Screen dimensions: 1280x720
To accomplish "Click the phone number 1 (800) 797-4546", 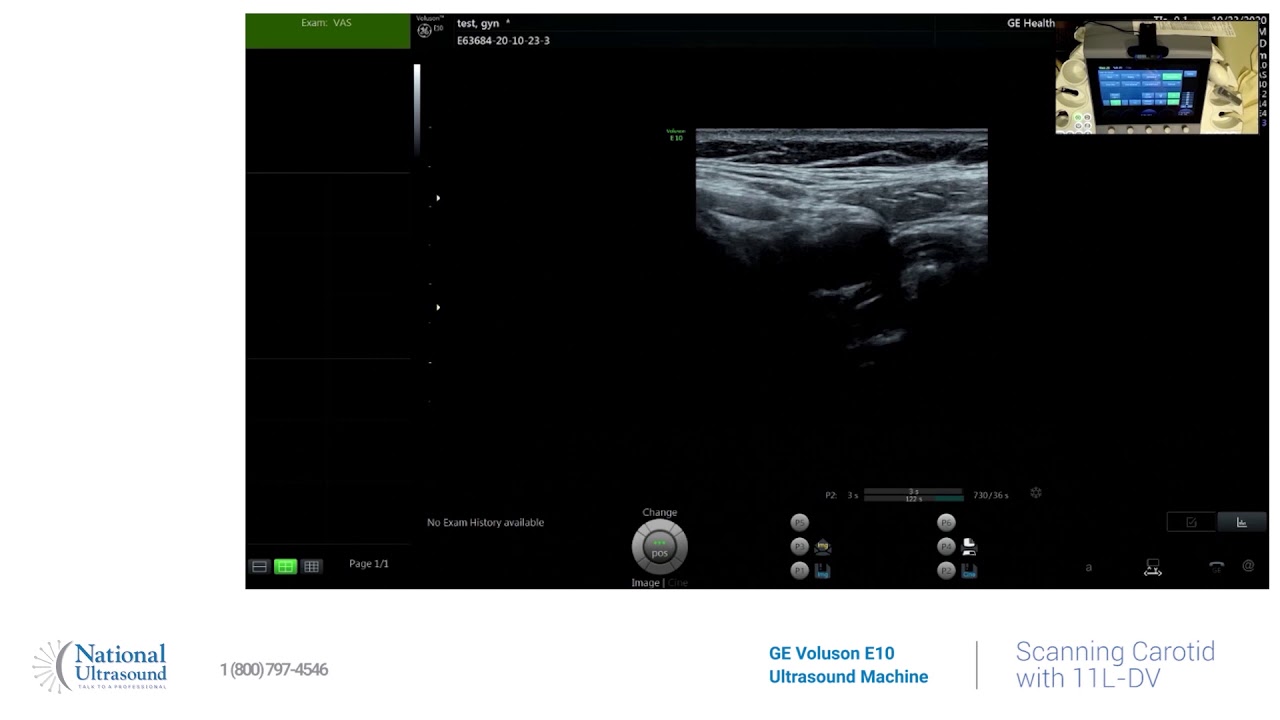I will 274,669.
